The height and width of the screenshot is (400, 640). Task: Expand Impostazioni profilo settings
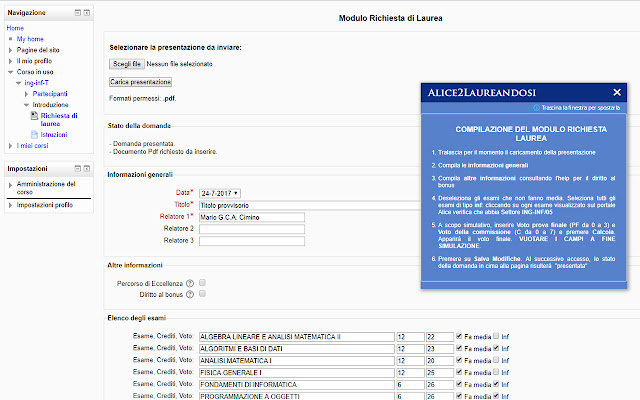(x=11, y=205)
